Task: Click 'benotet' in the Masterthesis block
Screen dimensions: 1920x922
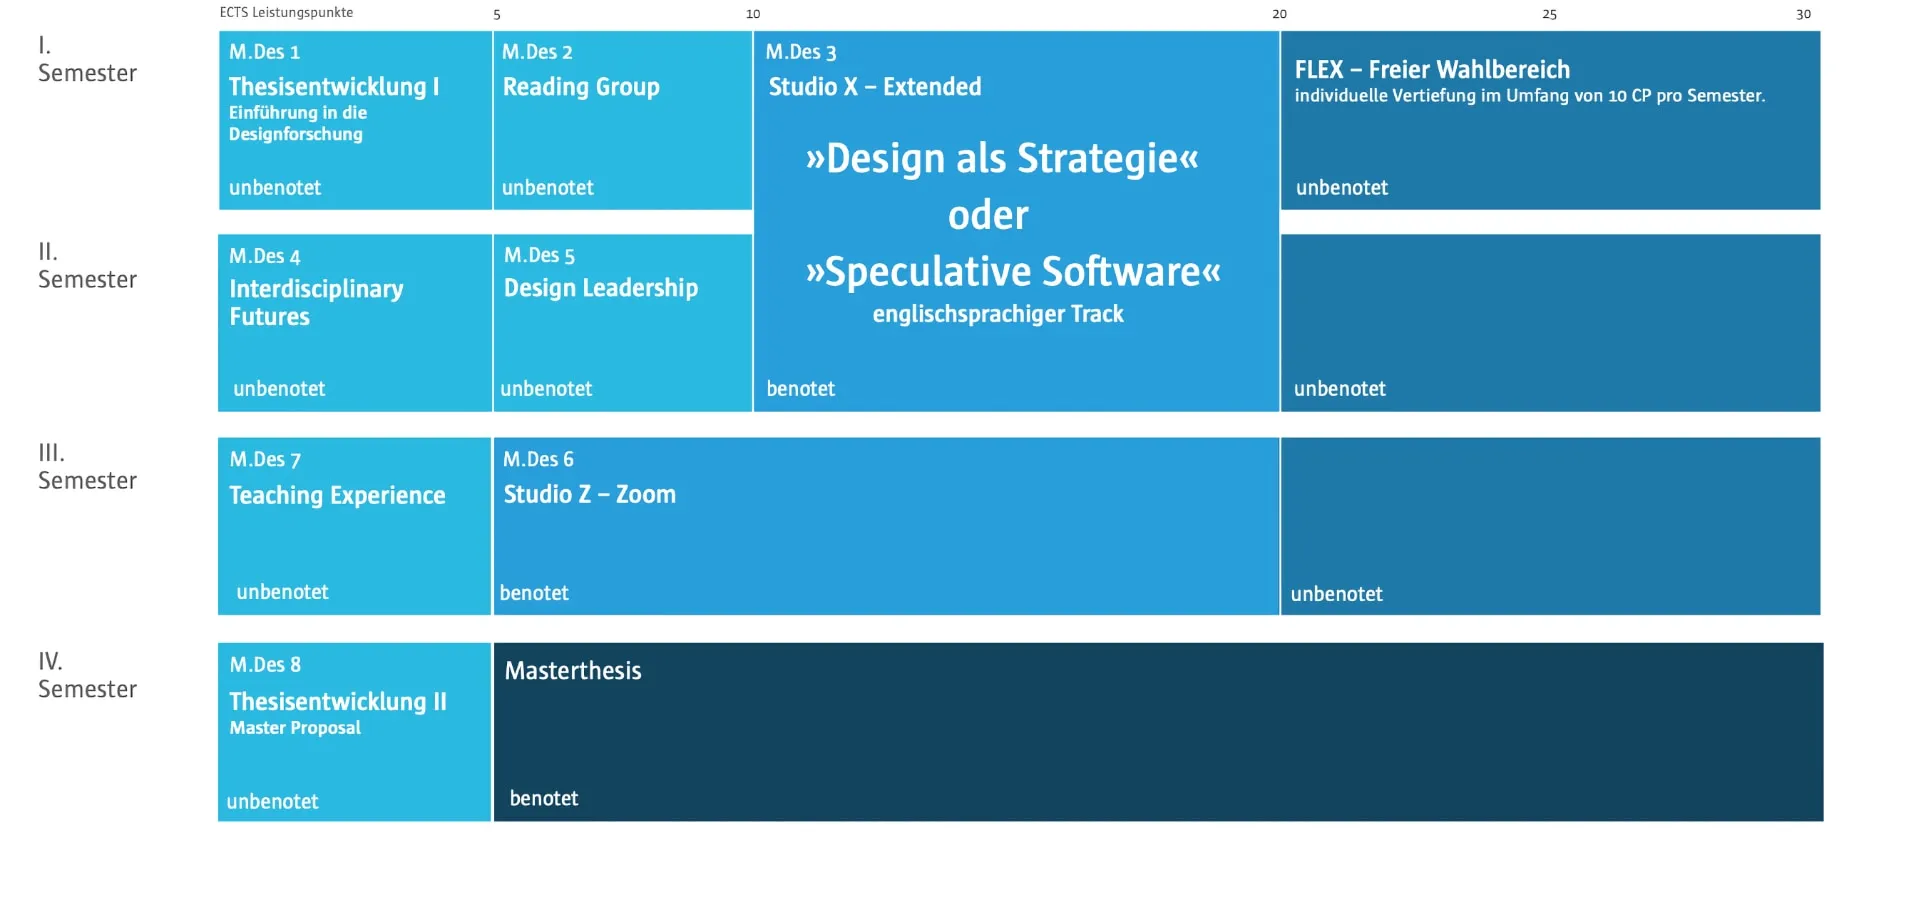Action: (x=544, y=798)
